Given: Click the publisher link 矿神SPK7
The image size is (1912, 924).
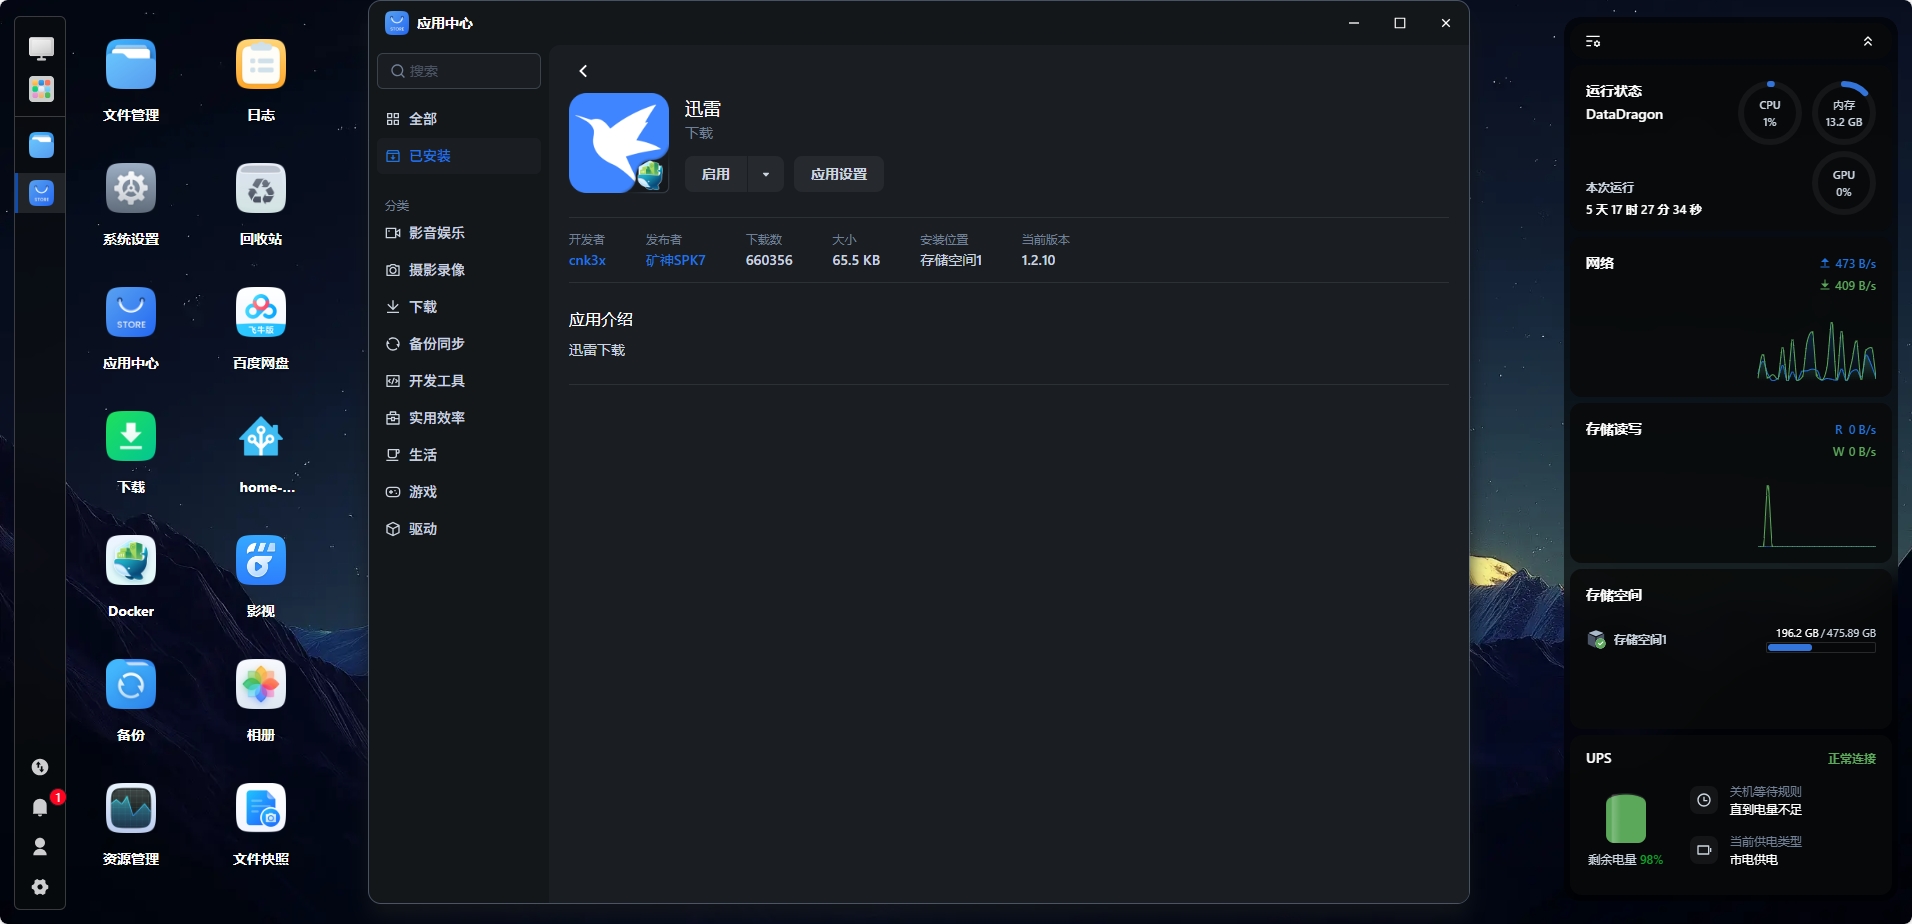Looking at the screenshot, I should [675, 260].
